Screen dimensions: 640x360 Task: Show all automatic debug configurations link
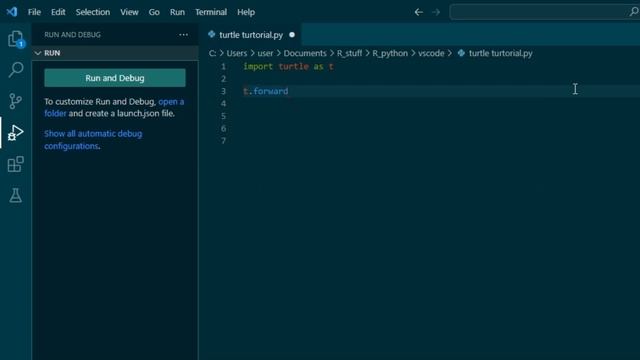point(93,140)
